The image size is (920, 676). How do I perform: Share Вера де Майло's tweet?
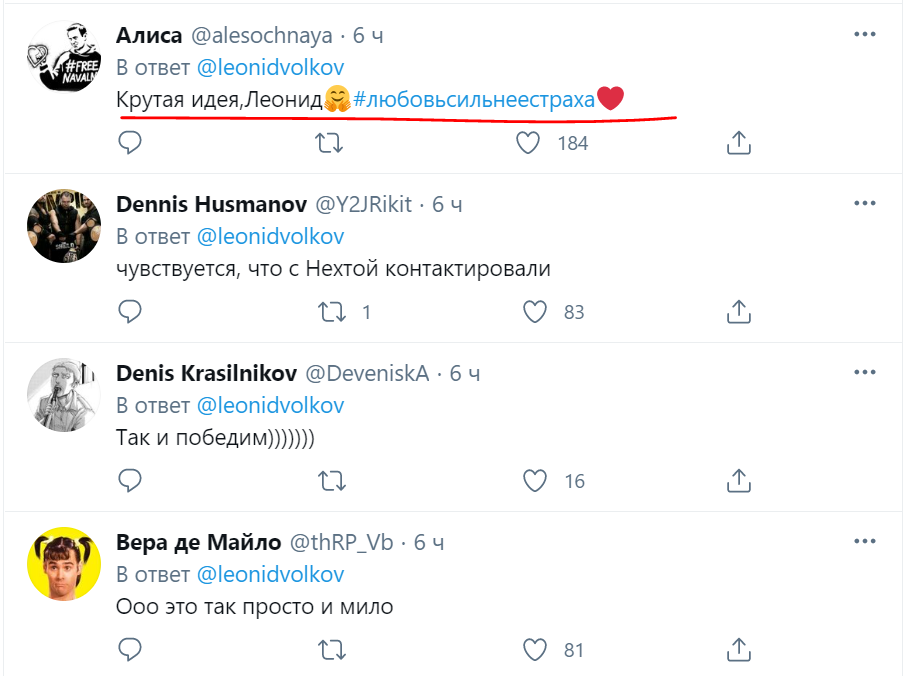pyautogui.click(x=737, y=650)
